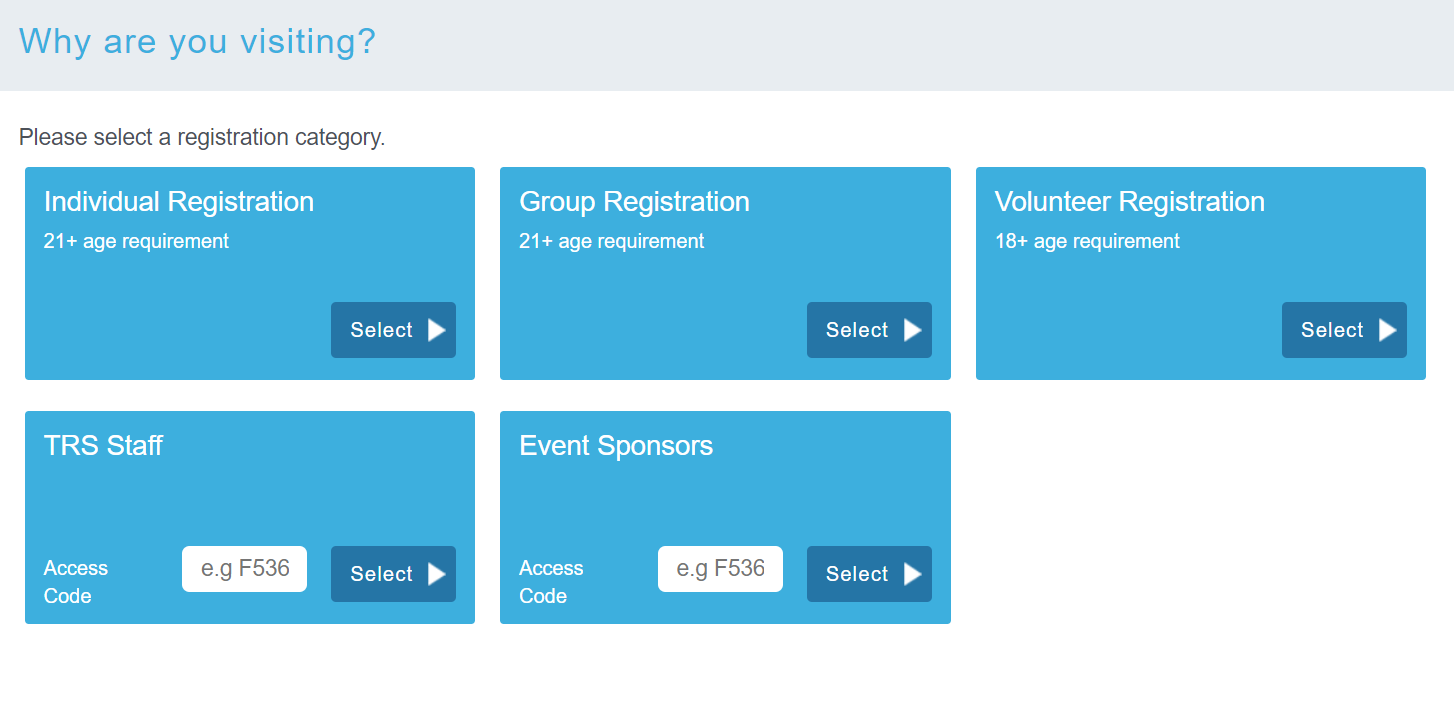
Task: Hit the Select button for TRS Staff
Action: pos(393,574)
